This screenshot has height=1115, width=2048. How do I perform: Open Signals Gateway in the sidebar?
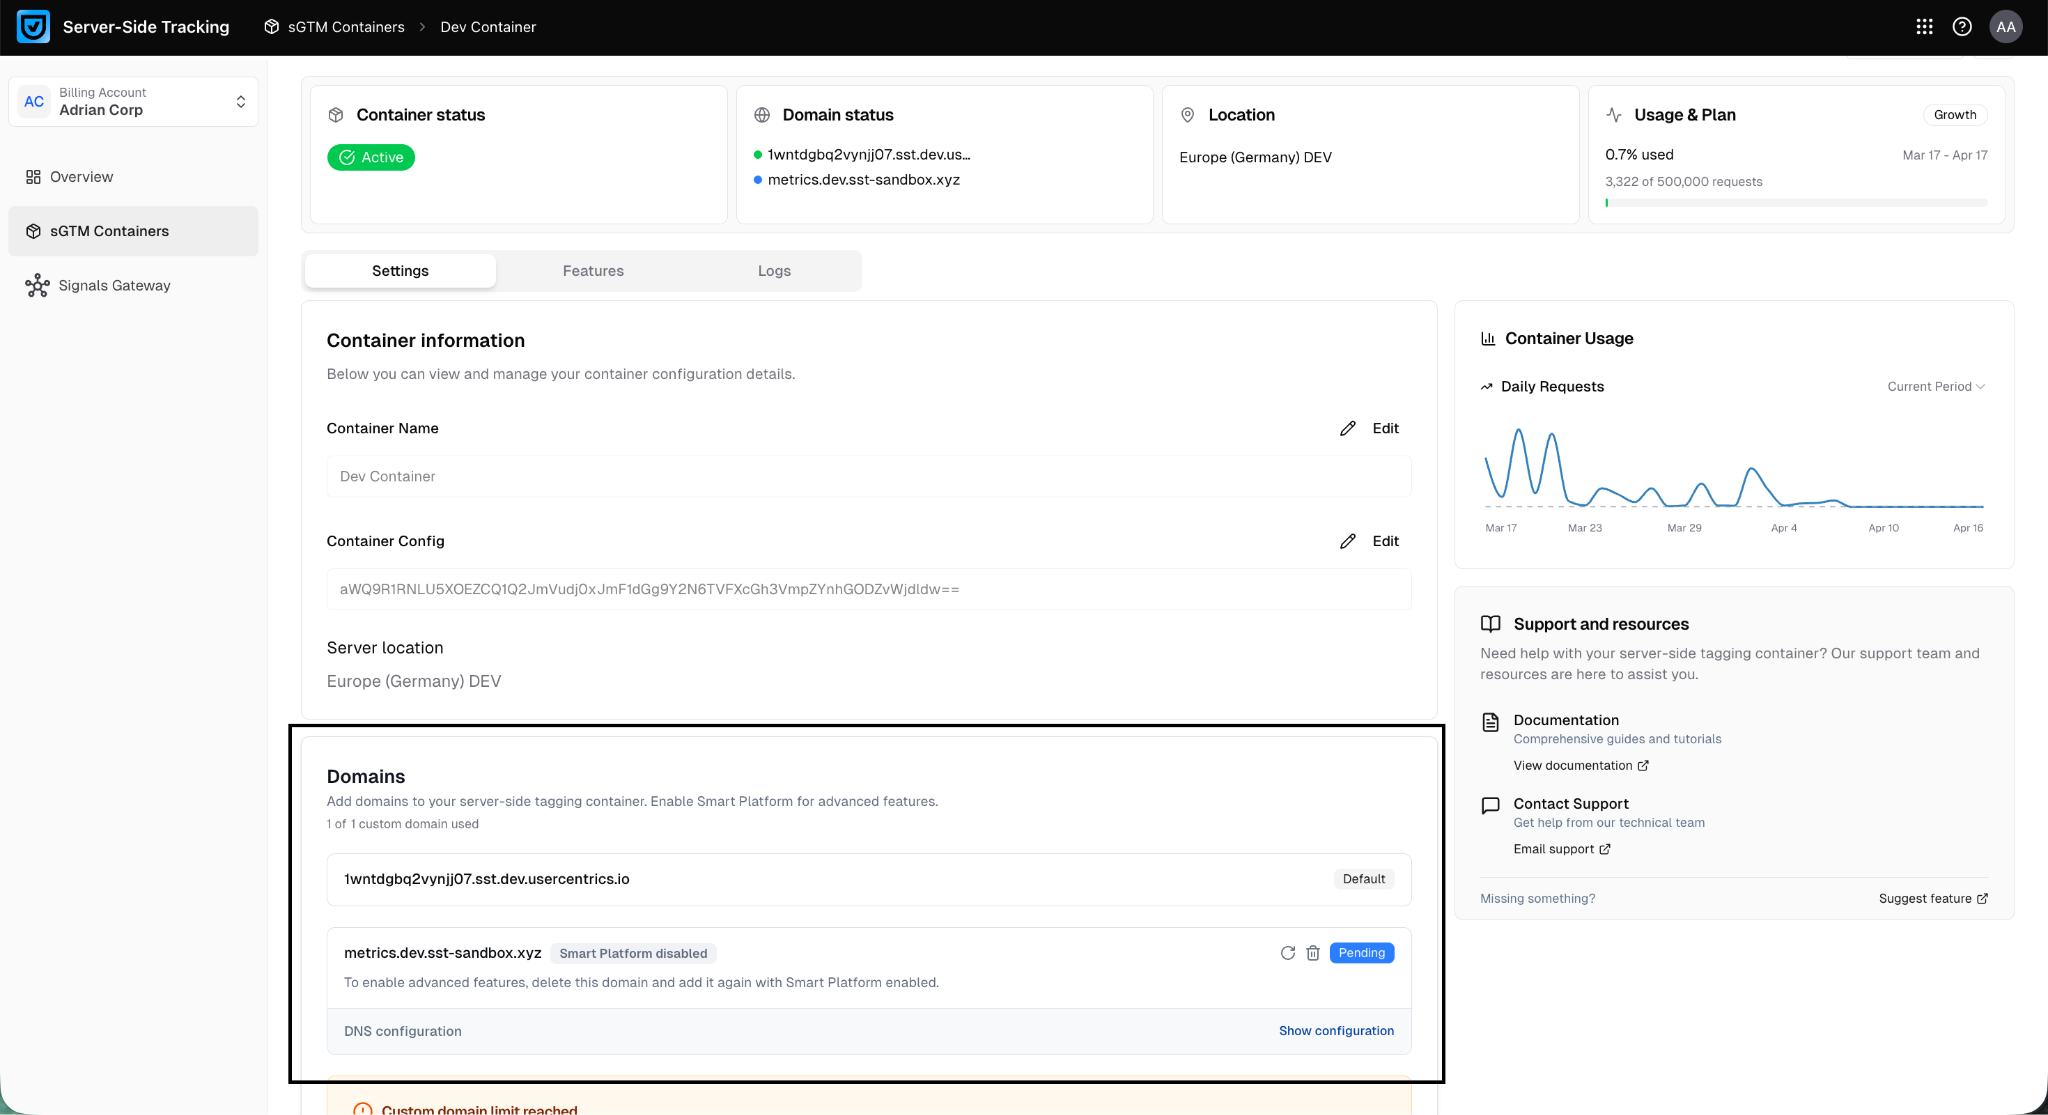(x=114, y=286)
